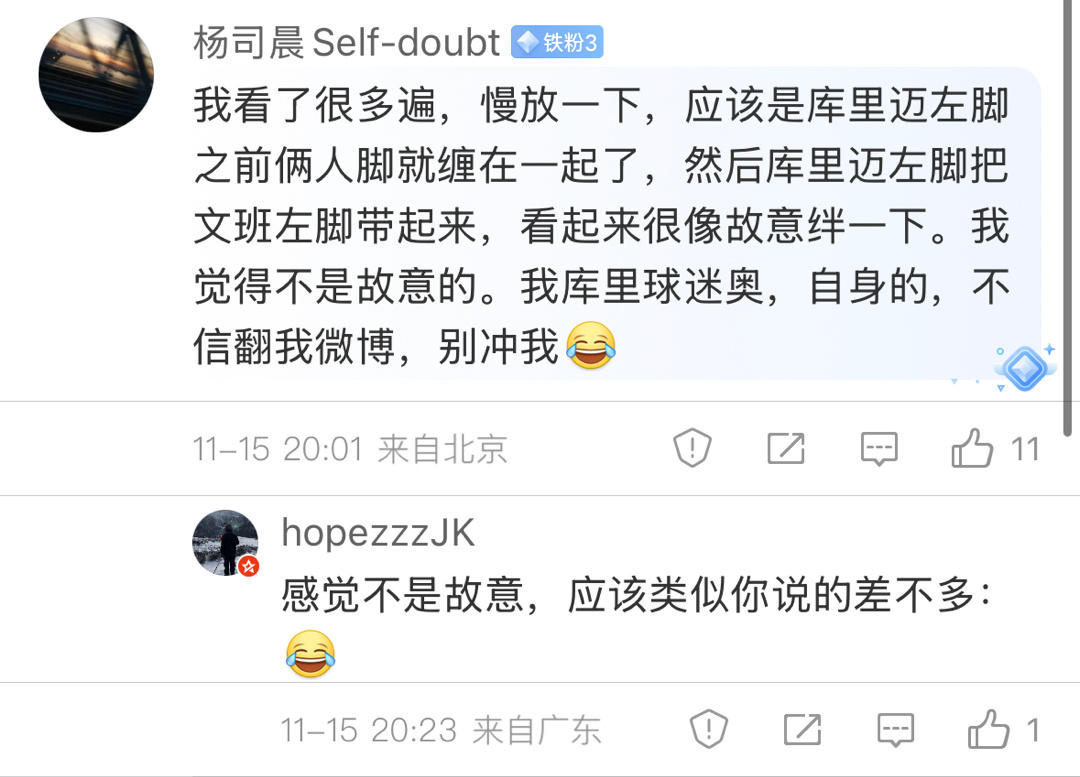Click the scrollbar at the right edge
This screenshot has width=1080, height=777.
point(1068,218)
